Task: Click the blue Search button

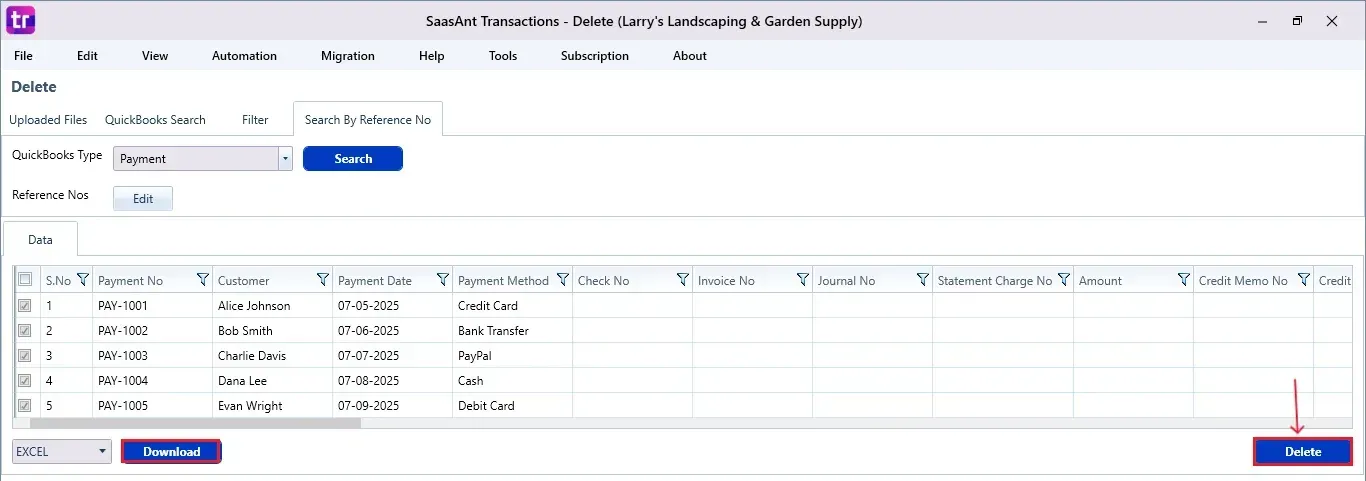Action: pos(353,158)
